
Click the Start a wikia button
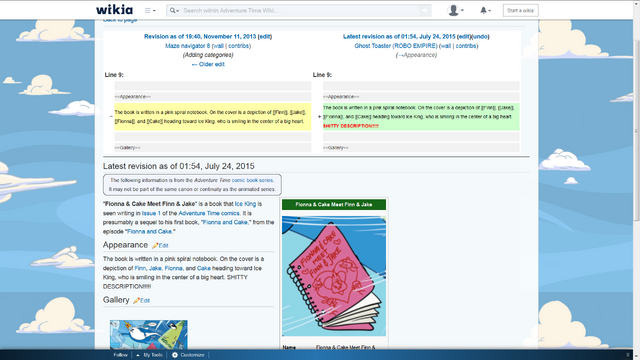[x=520, y=10]
